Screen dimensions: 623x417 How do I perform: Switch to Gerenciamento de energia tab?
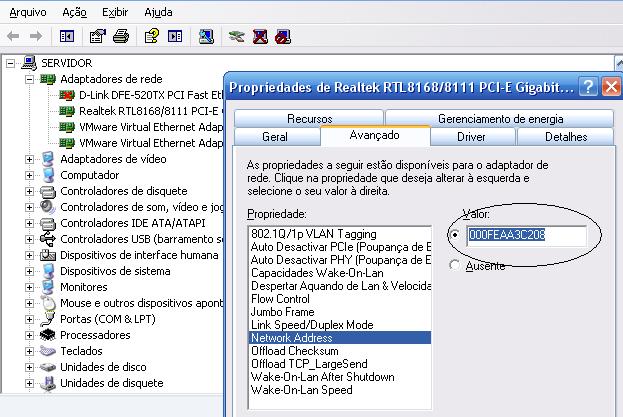coord(500,119)
